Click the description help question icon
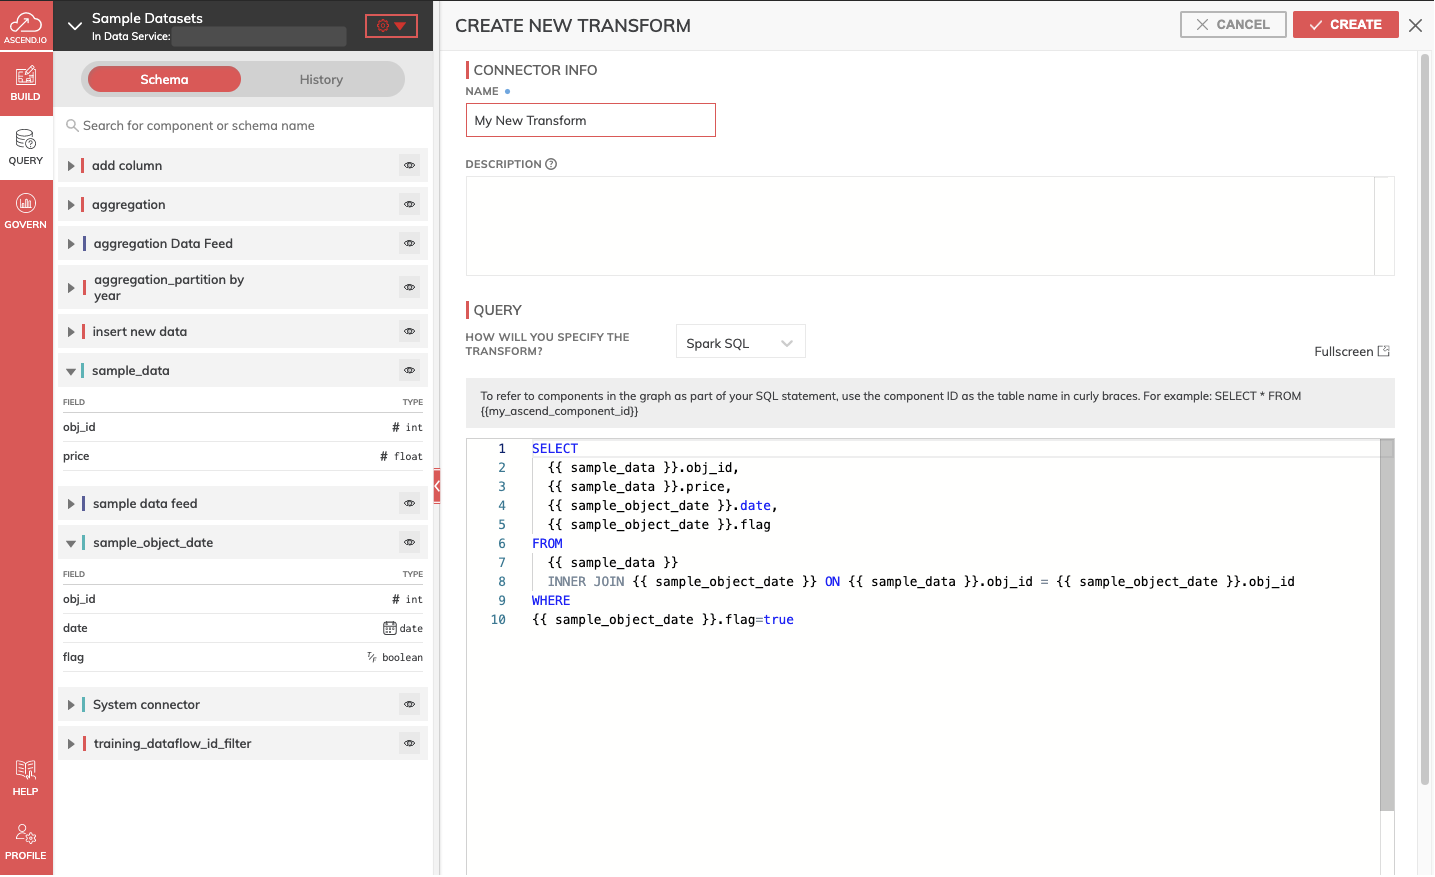This screenshot has width=1435, height=877. coord(551,164)
